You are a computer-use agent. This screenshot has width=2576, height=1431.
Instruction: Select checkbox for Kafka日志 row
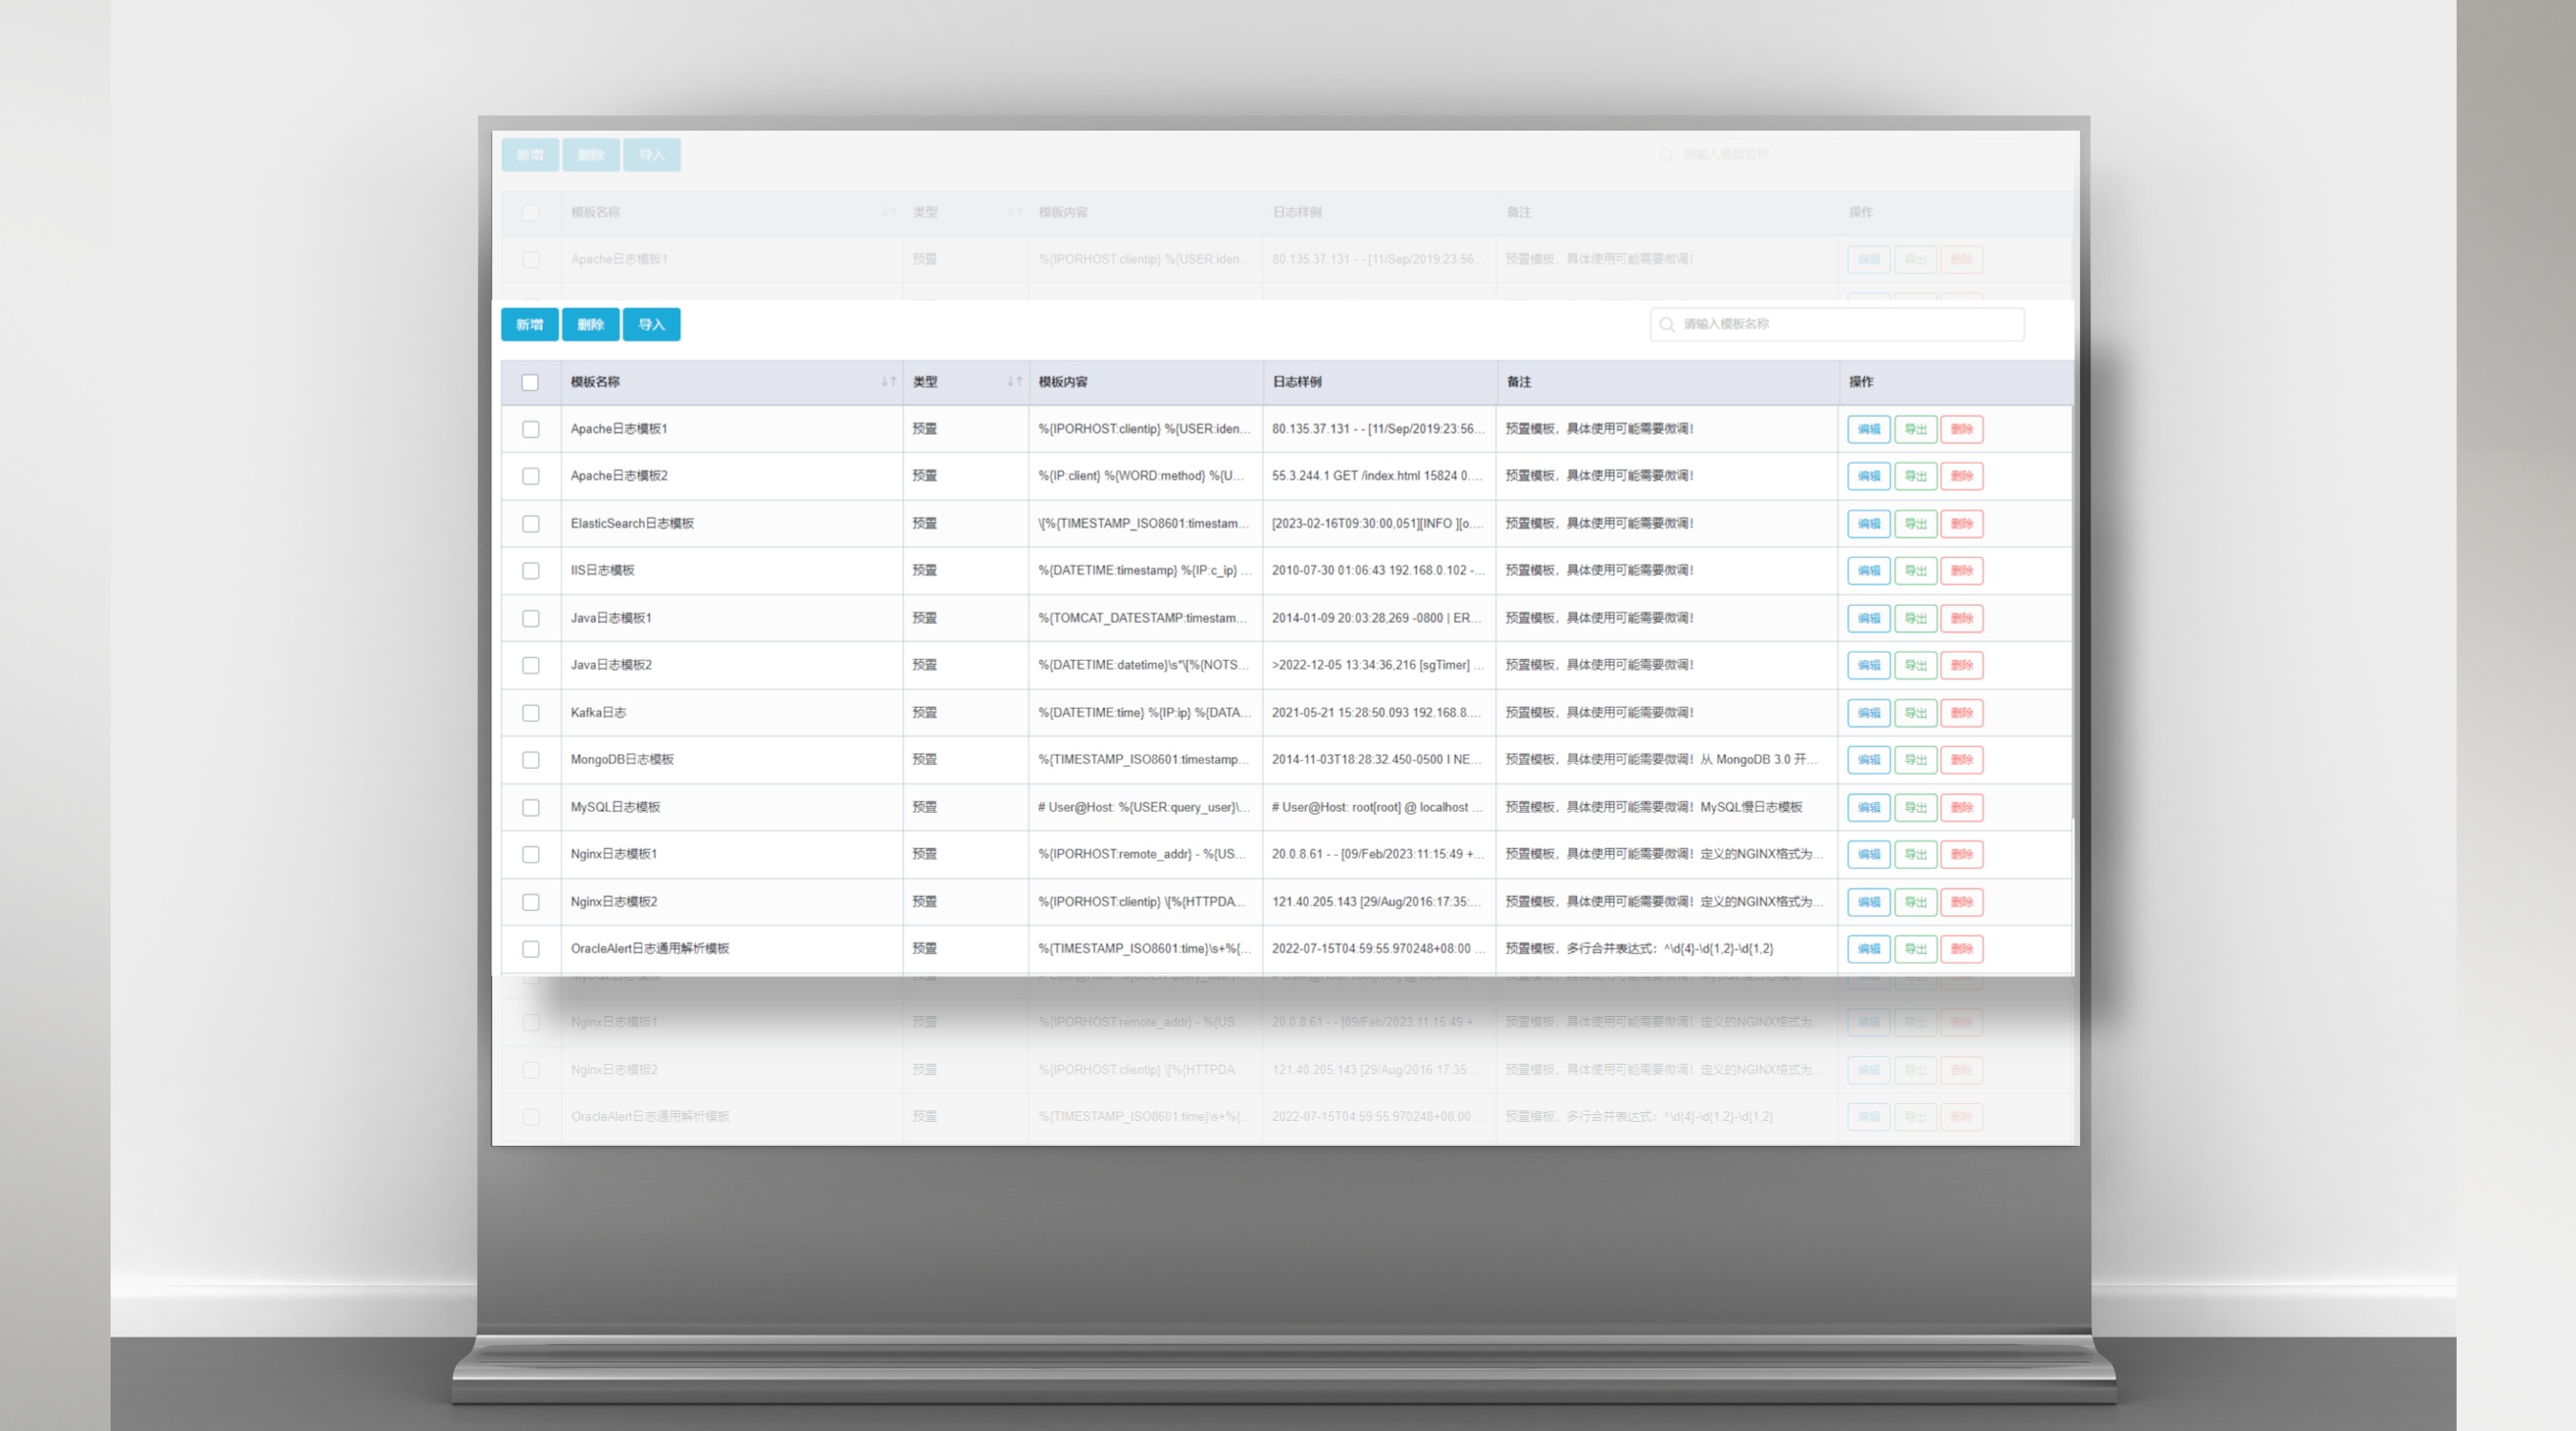(530, 713)
